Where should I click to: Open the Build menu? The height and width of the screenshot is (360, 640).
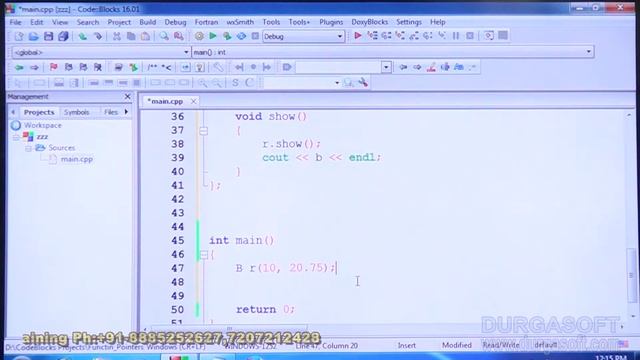(147, 22)
